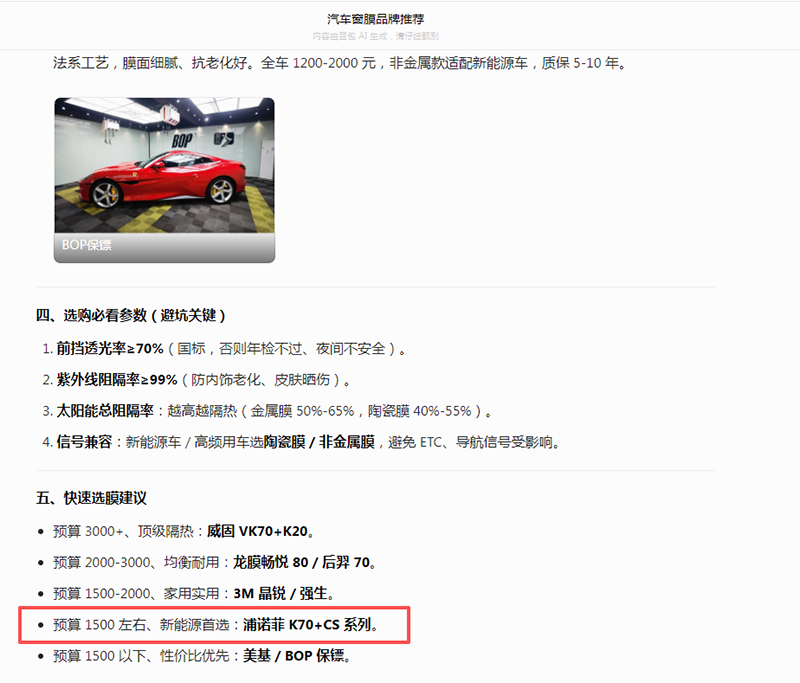The image size is (800, 683).
Task: Click heading 五、快速选膜建议
Action: click(91, 498)
